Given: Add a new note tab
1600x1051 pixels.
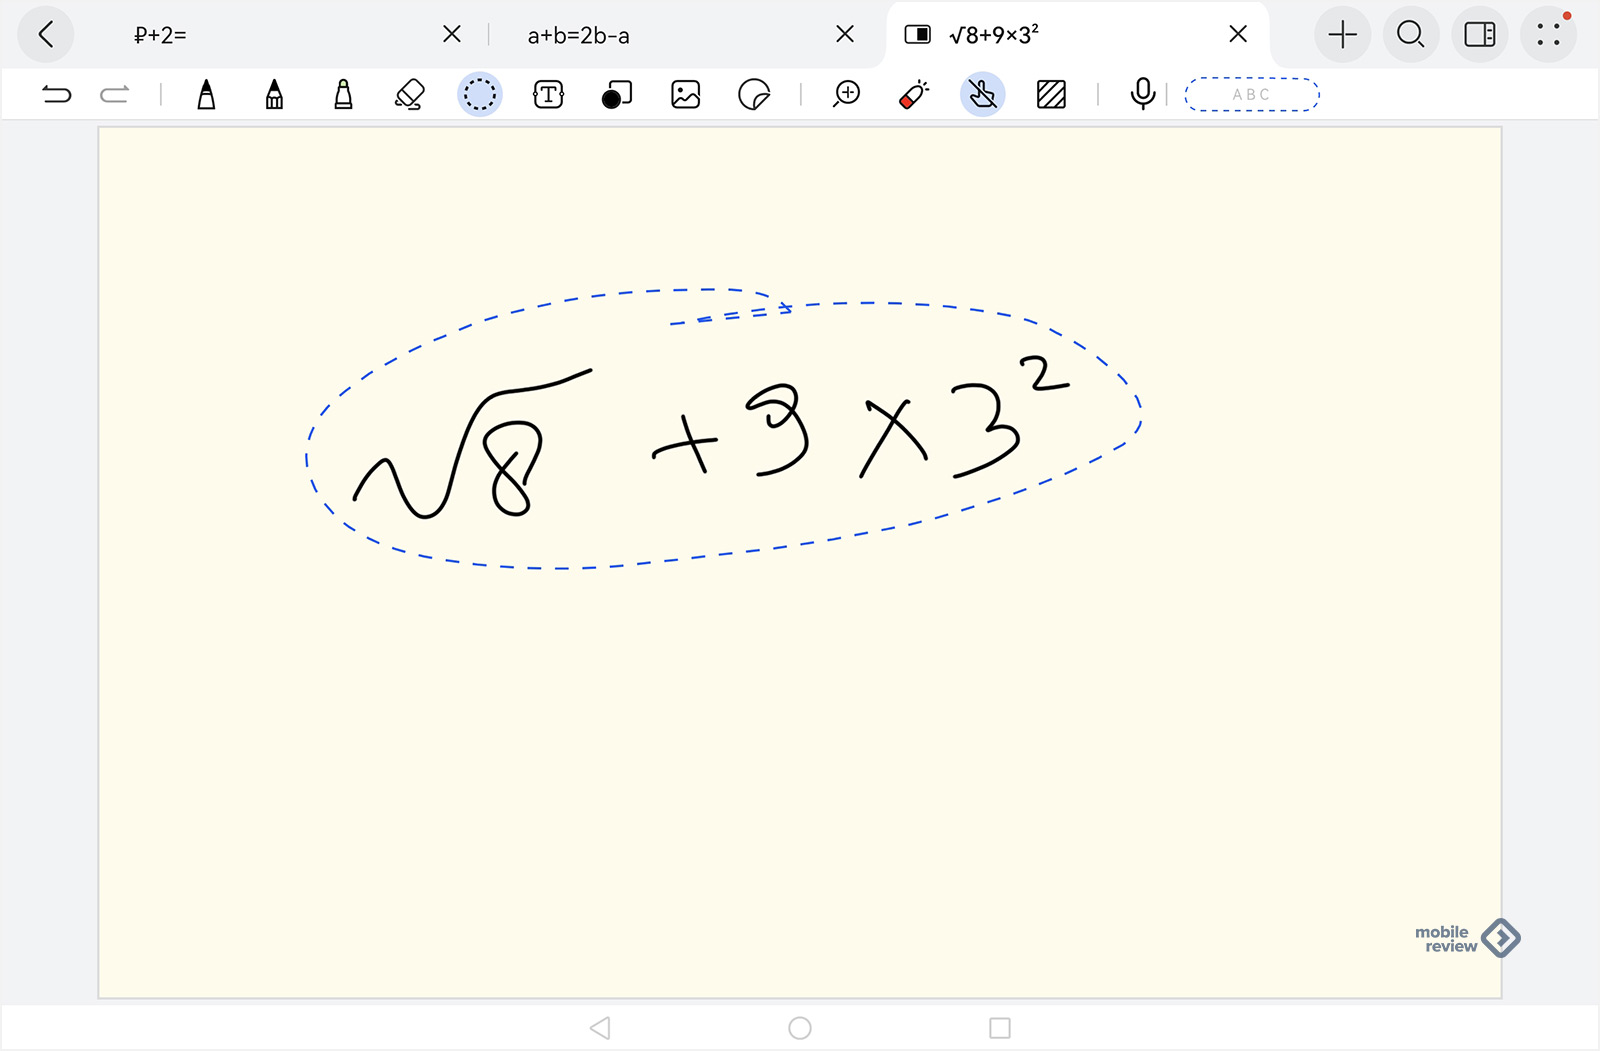Looking at the screenshot, I should coord(1342,35).
